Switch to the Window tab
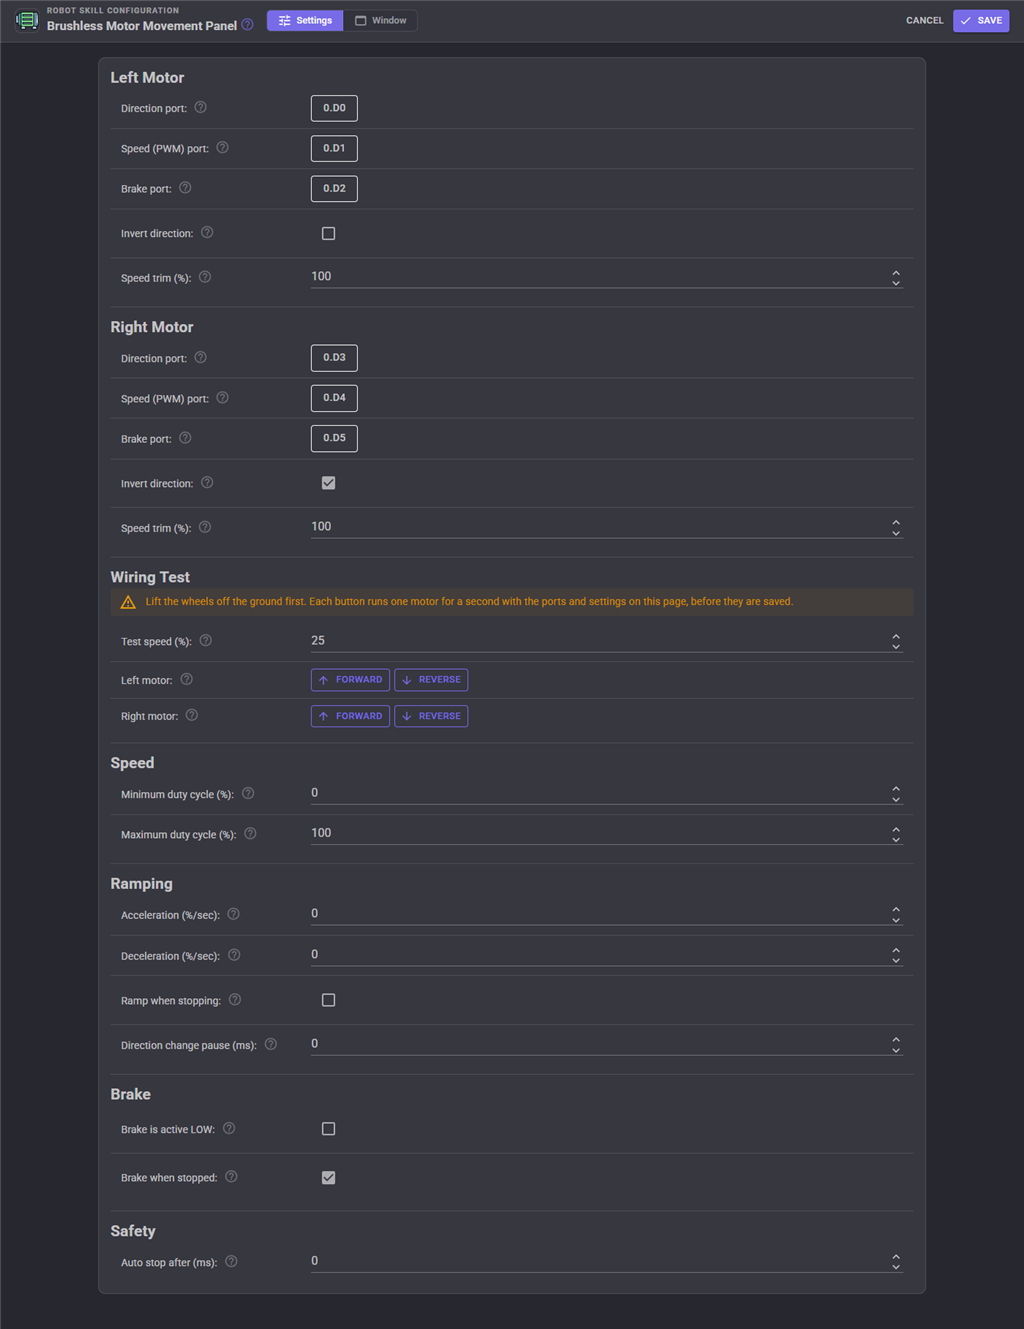This screenshot has height=1329, width=1024. click(380, 20)
